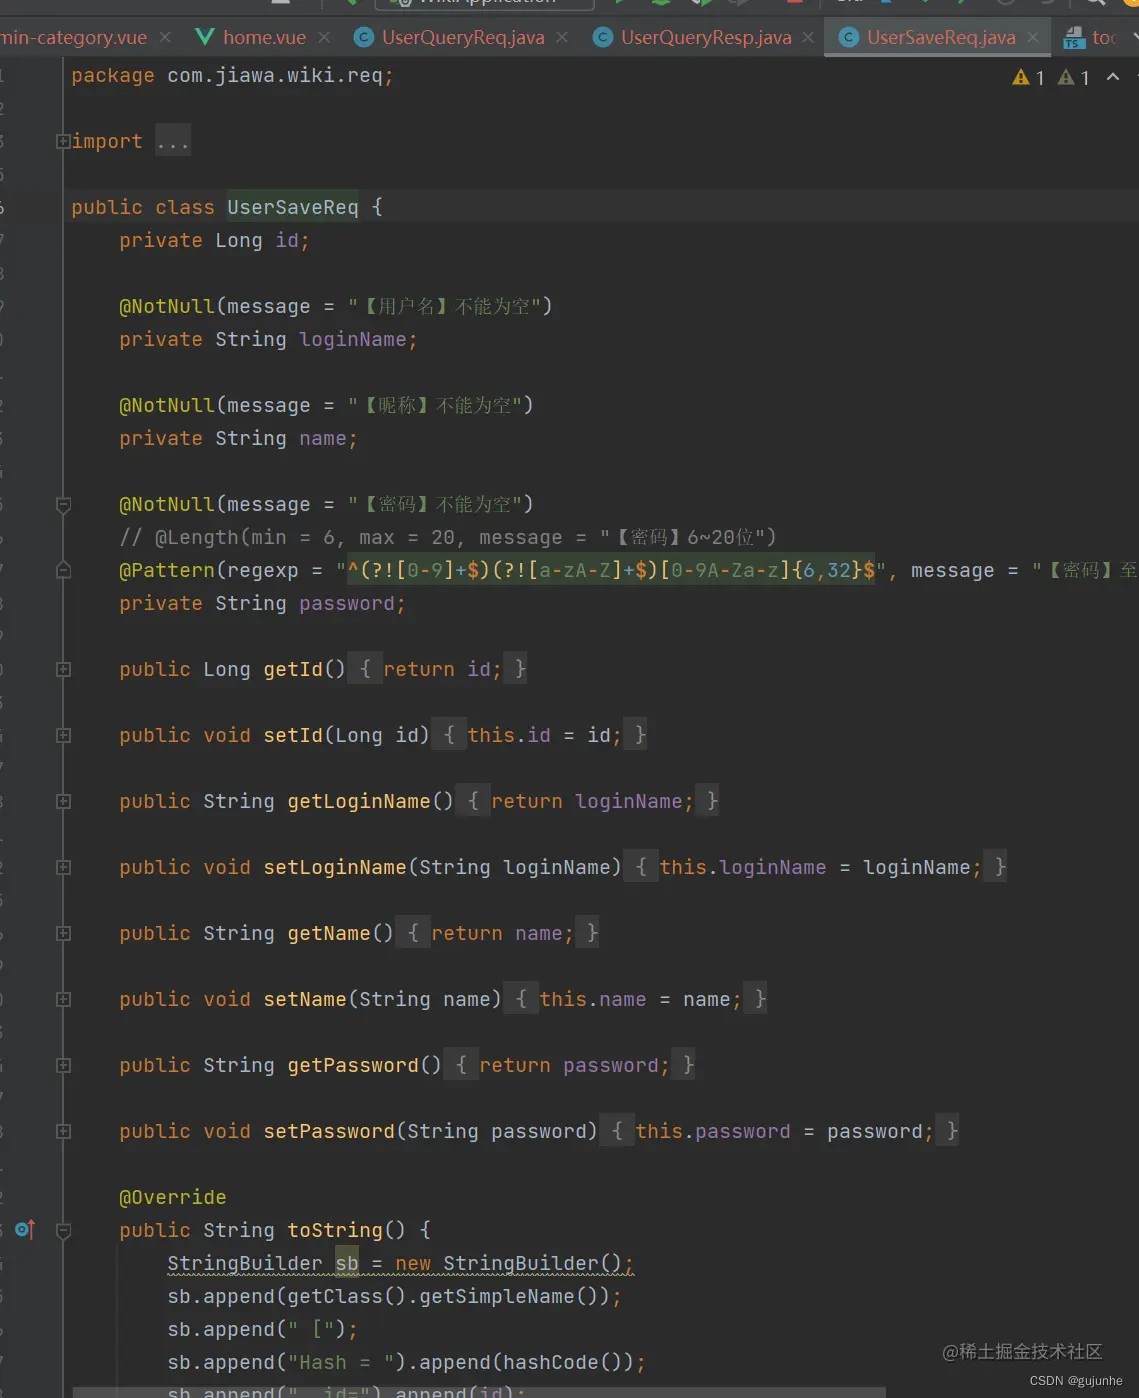This screenshot has width=1139, height=1398.
Task: Click the class icon on UserQueryReq.java tab
Action: click(x=364, y=37)
